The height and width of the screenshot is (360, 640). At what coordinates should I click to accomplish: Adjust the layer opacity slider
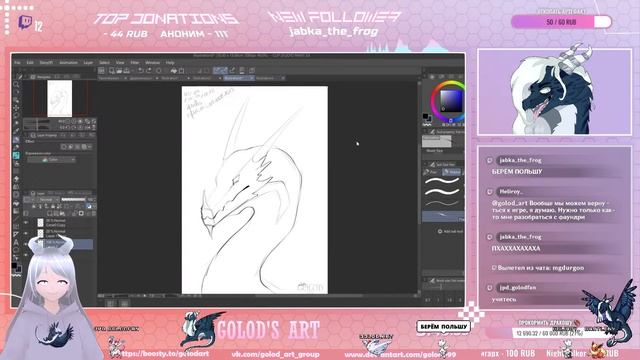[x=73, y=200]
